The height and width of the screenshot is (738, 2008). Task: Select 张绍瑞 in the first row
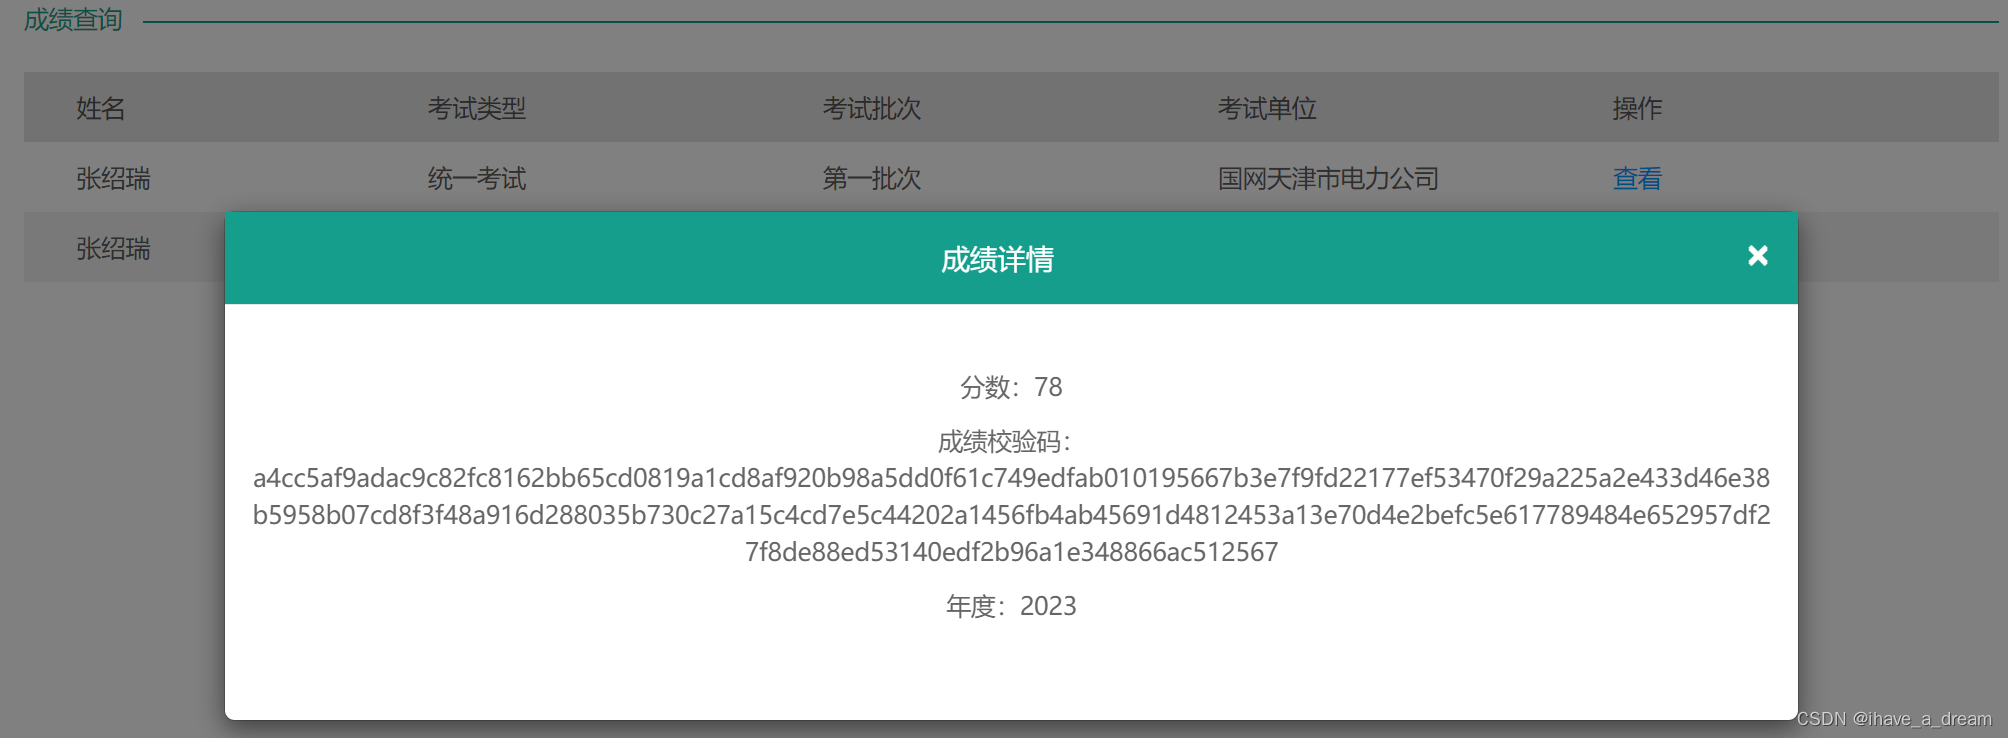coord(113,179)
